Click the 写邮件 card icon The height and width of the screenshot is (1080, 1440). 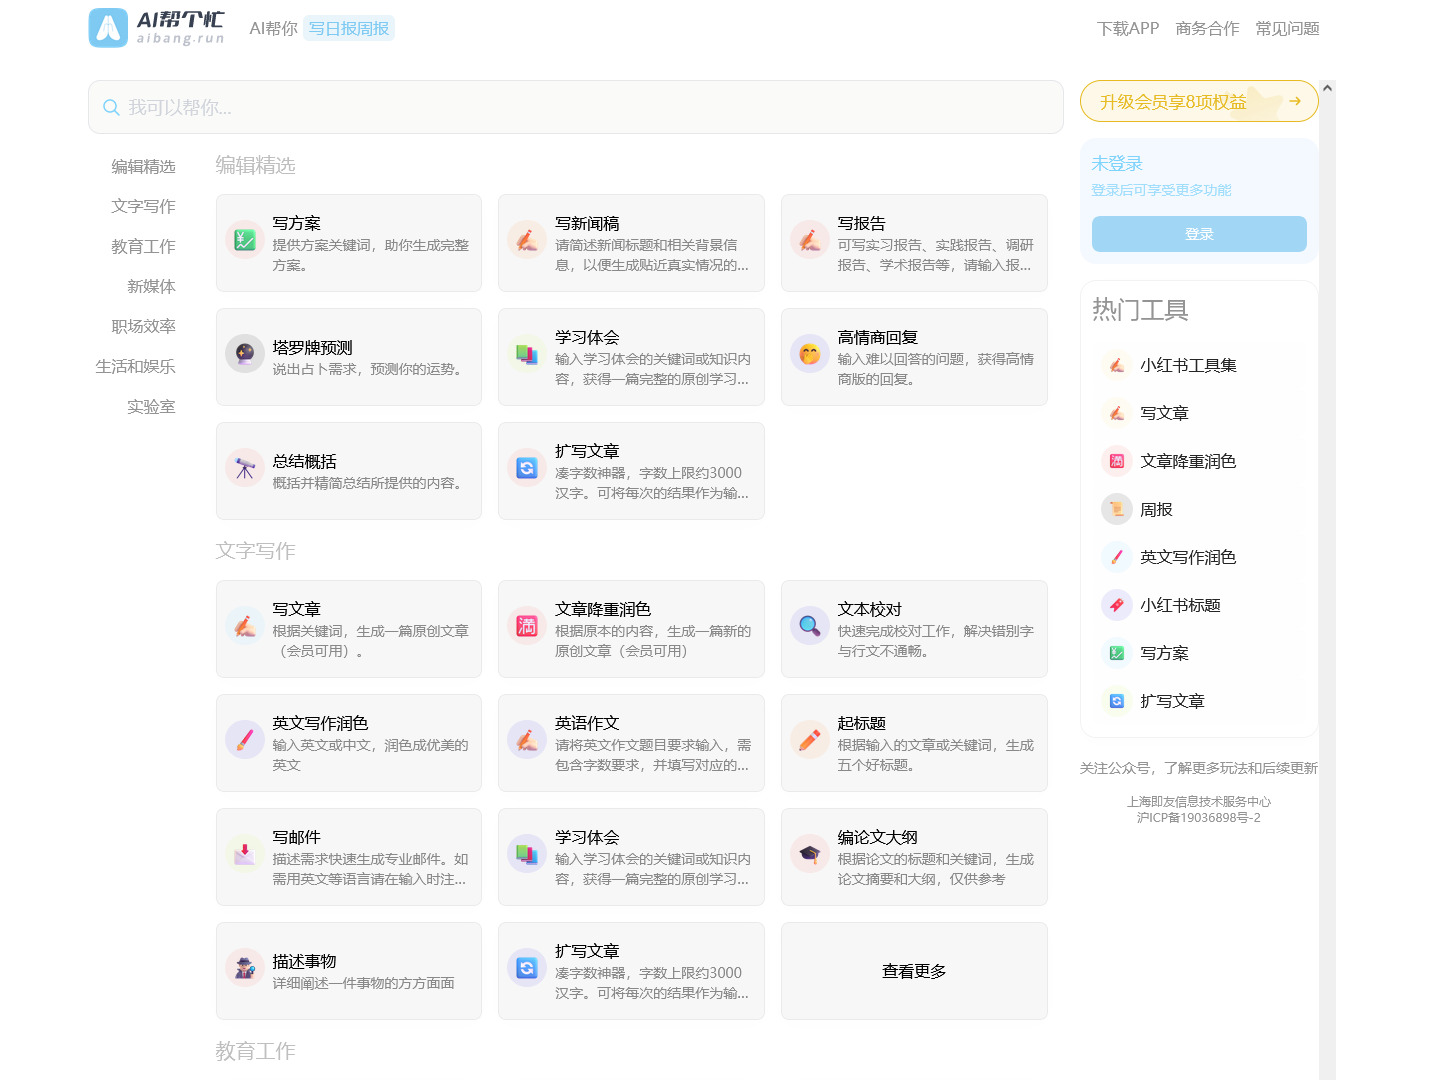point(245,854)
